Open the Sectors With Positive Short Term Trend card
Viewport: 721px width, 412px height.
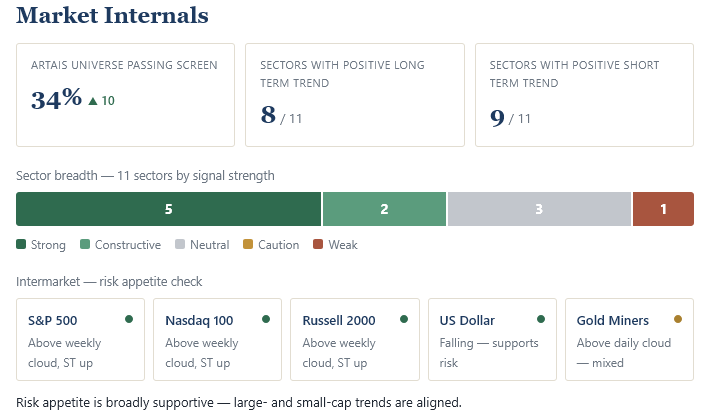(x=584, y=95)
